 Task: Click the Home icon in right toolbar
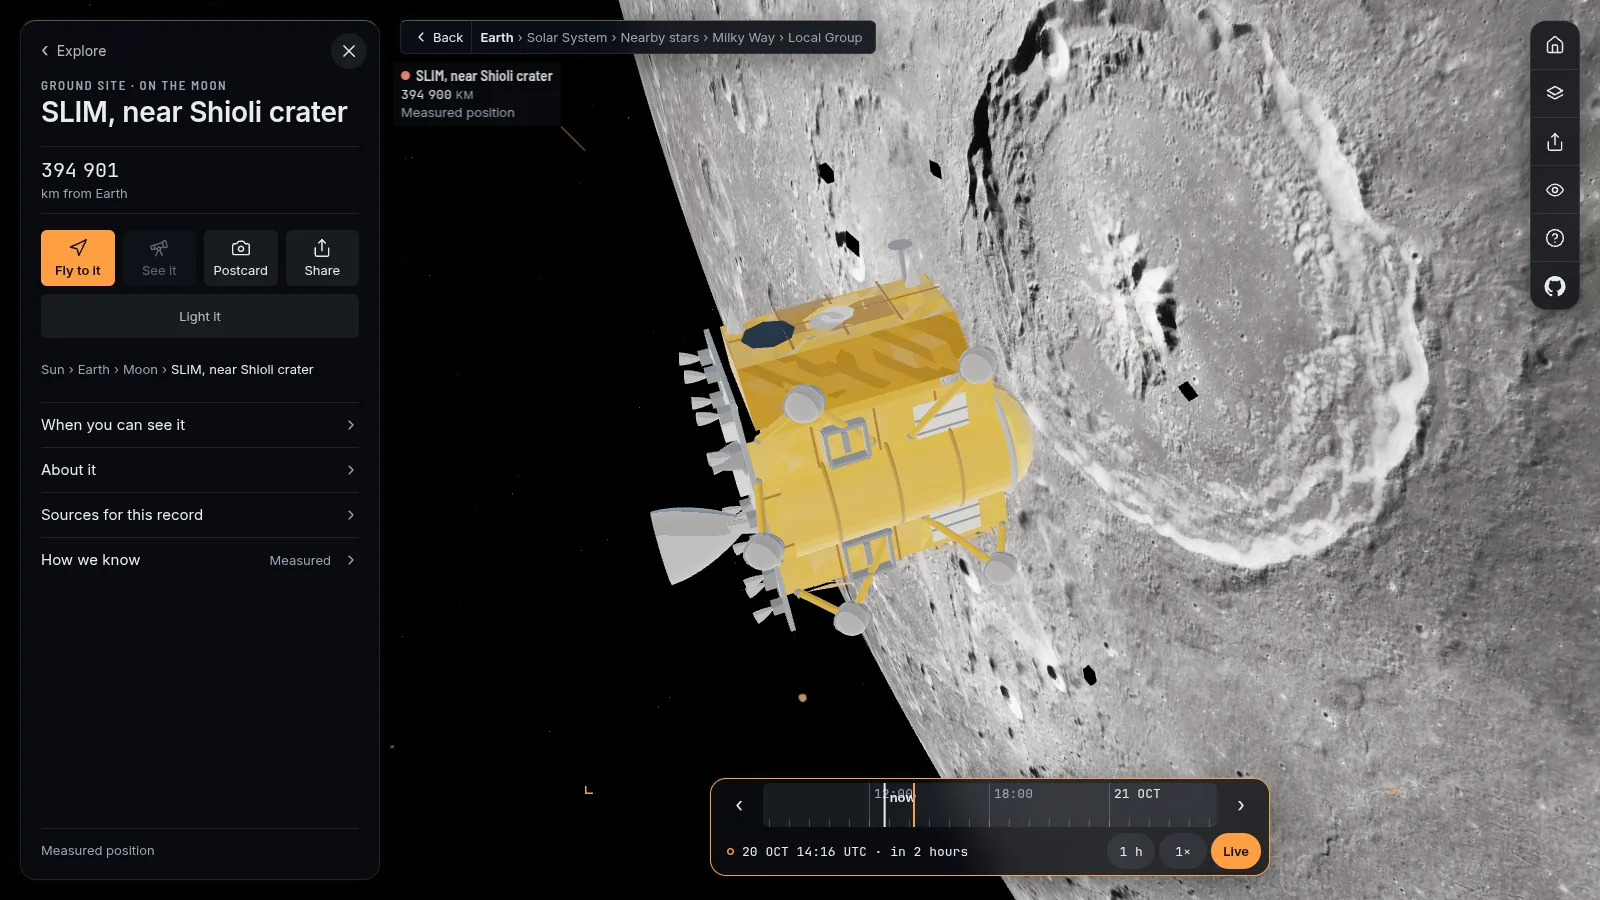[1555, 45]
